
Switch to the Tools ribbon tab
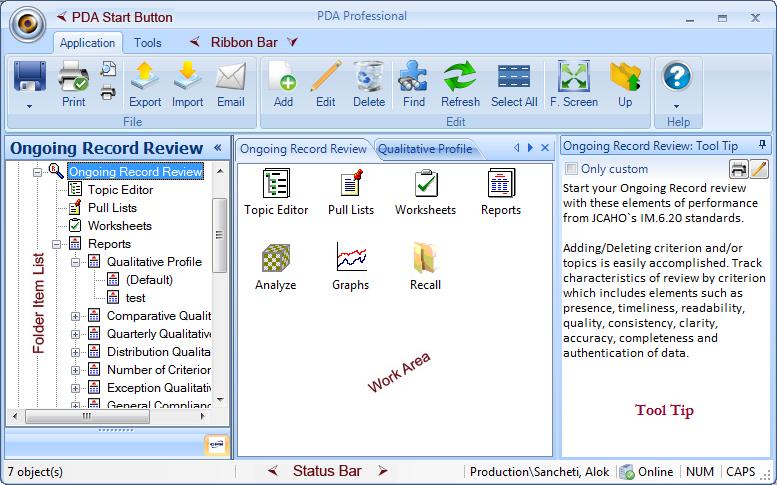pyautogui.click(x=148, y=43)
